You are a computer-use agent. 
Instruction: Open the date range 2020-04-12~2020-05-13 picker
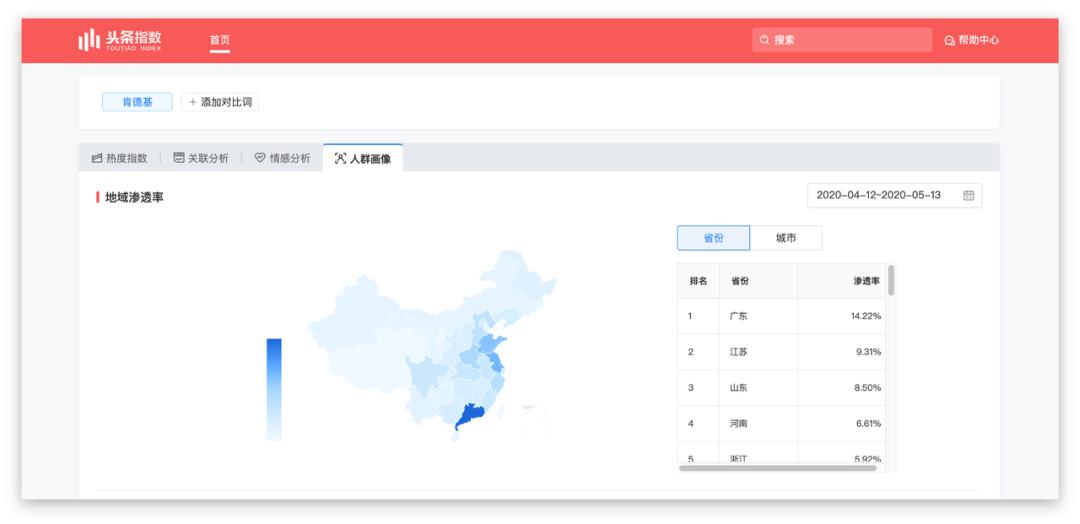895,195
